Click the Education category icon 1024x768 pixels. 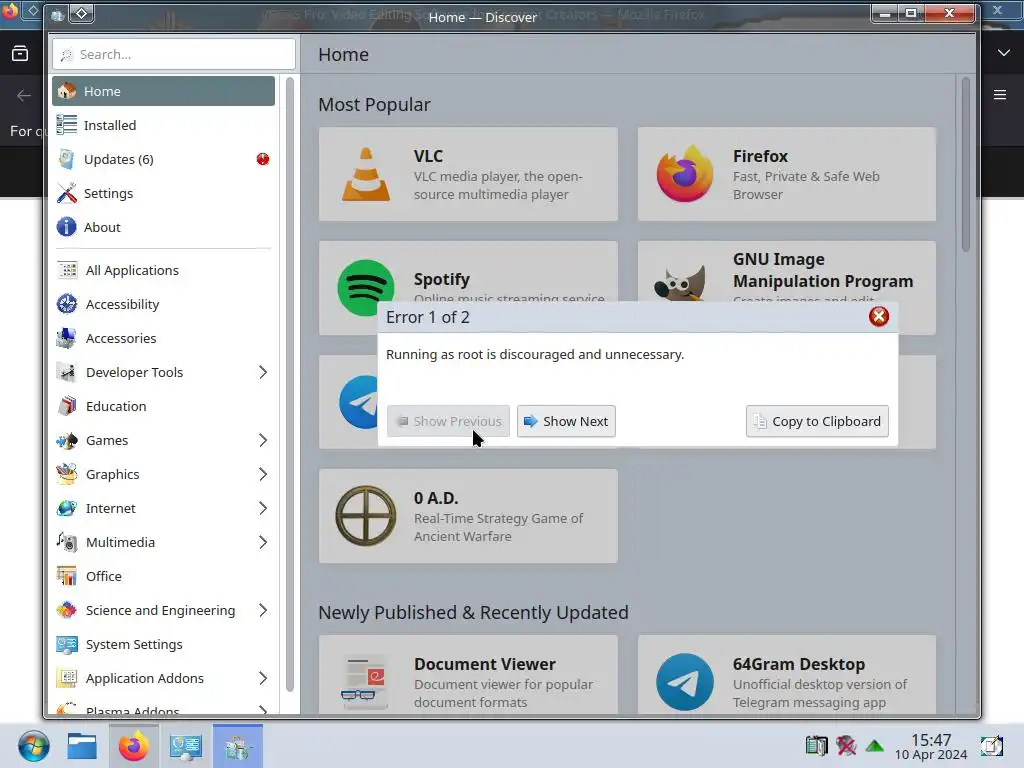click(x=67, y=406)
